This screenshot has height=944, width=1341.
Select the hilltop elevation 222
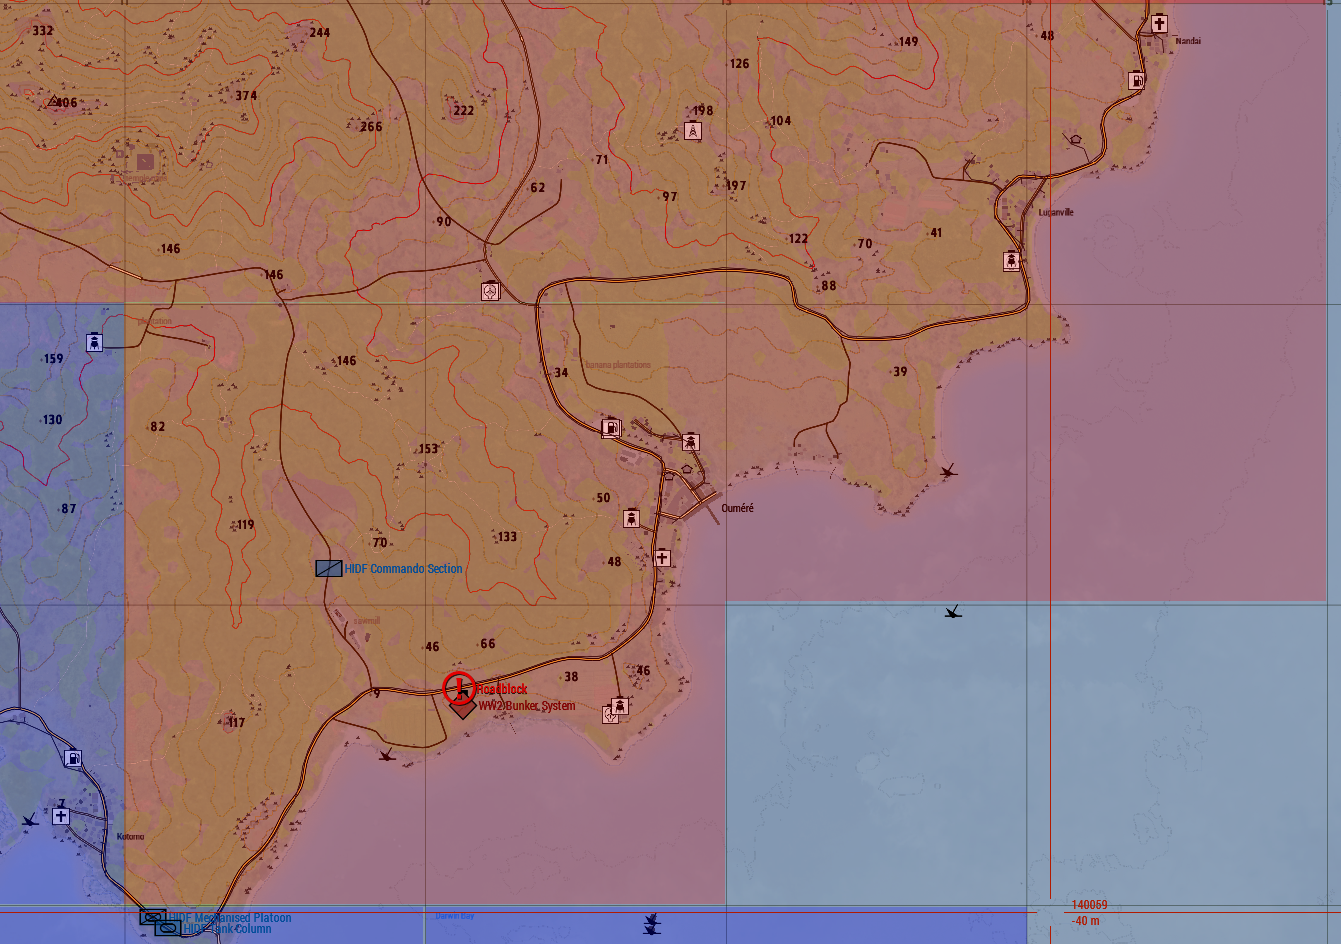464,111
